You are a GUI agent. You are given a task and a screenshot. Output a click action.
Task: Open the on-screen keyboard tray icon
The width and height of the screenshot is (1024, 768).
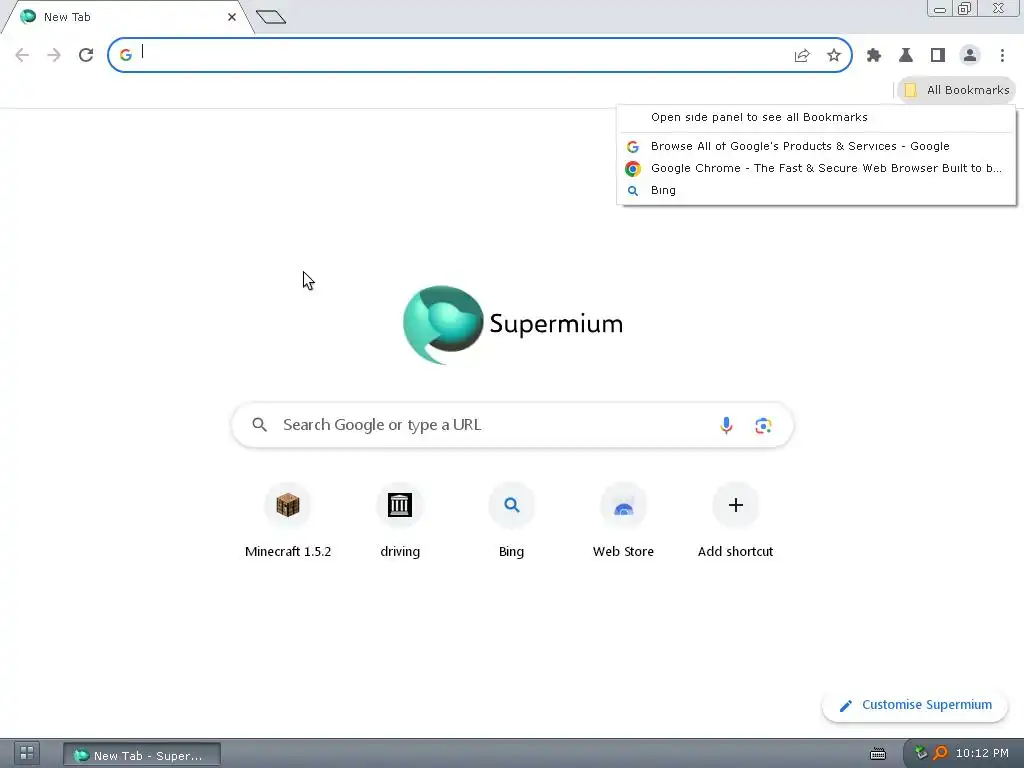(878, 754)
